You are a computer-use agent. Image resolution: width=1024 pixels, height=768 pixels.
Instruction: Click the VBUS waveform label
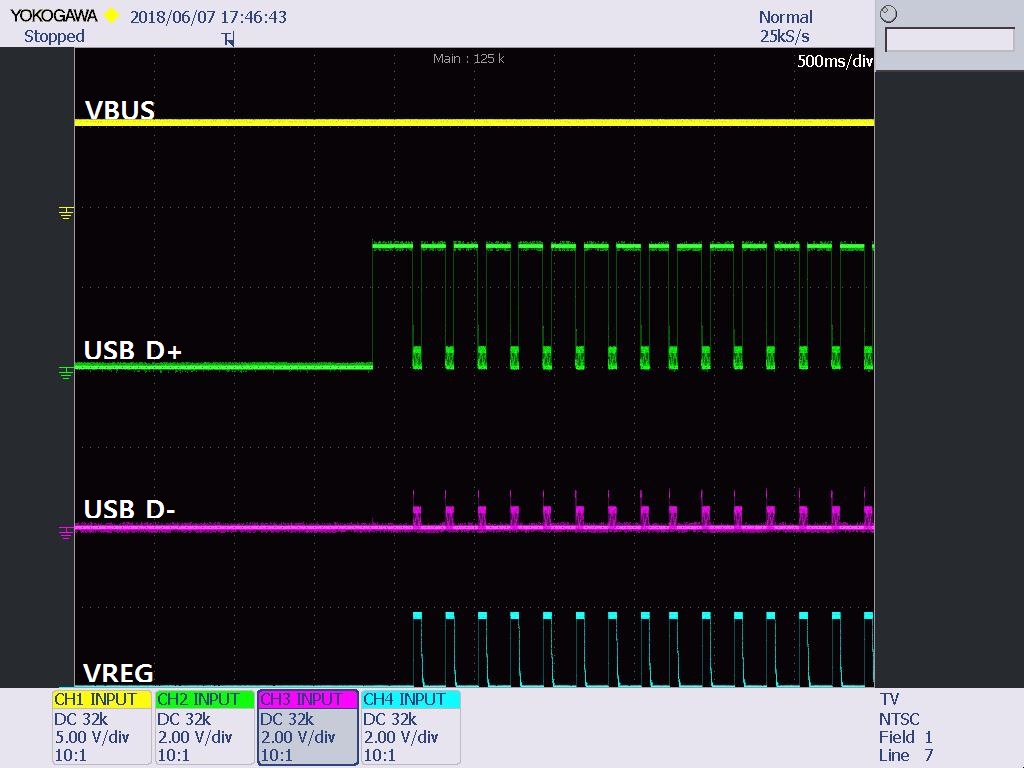pos(120,110)
